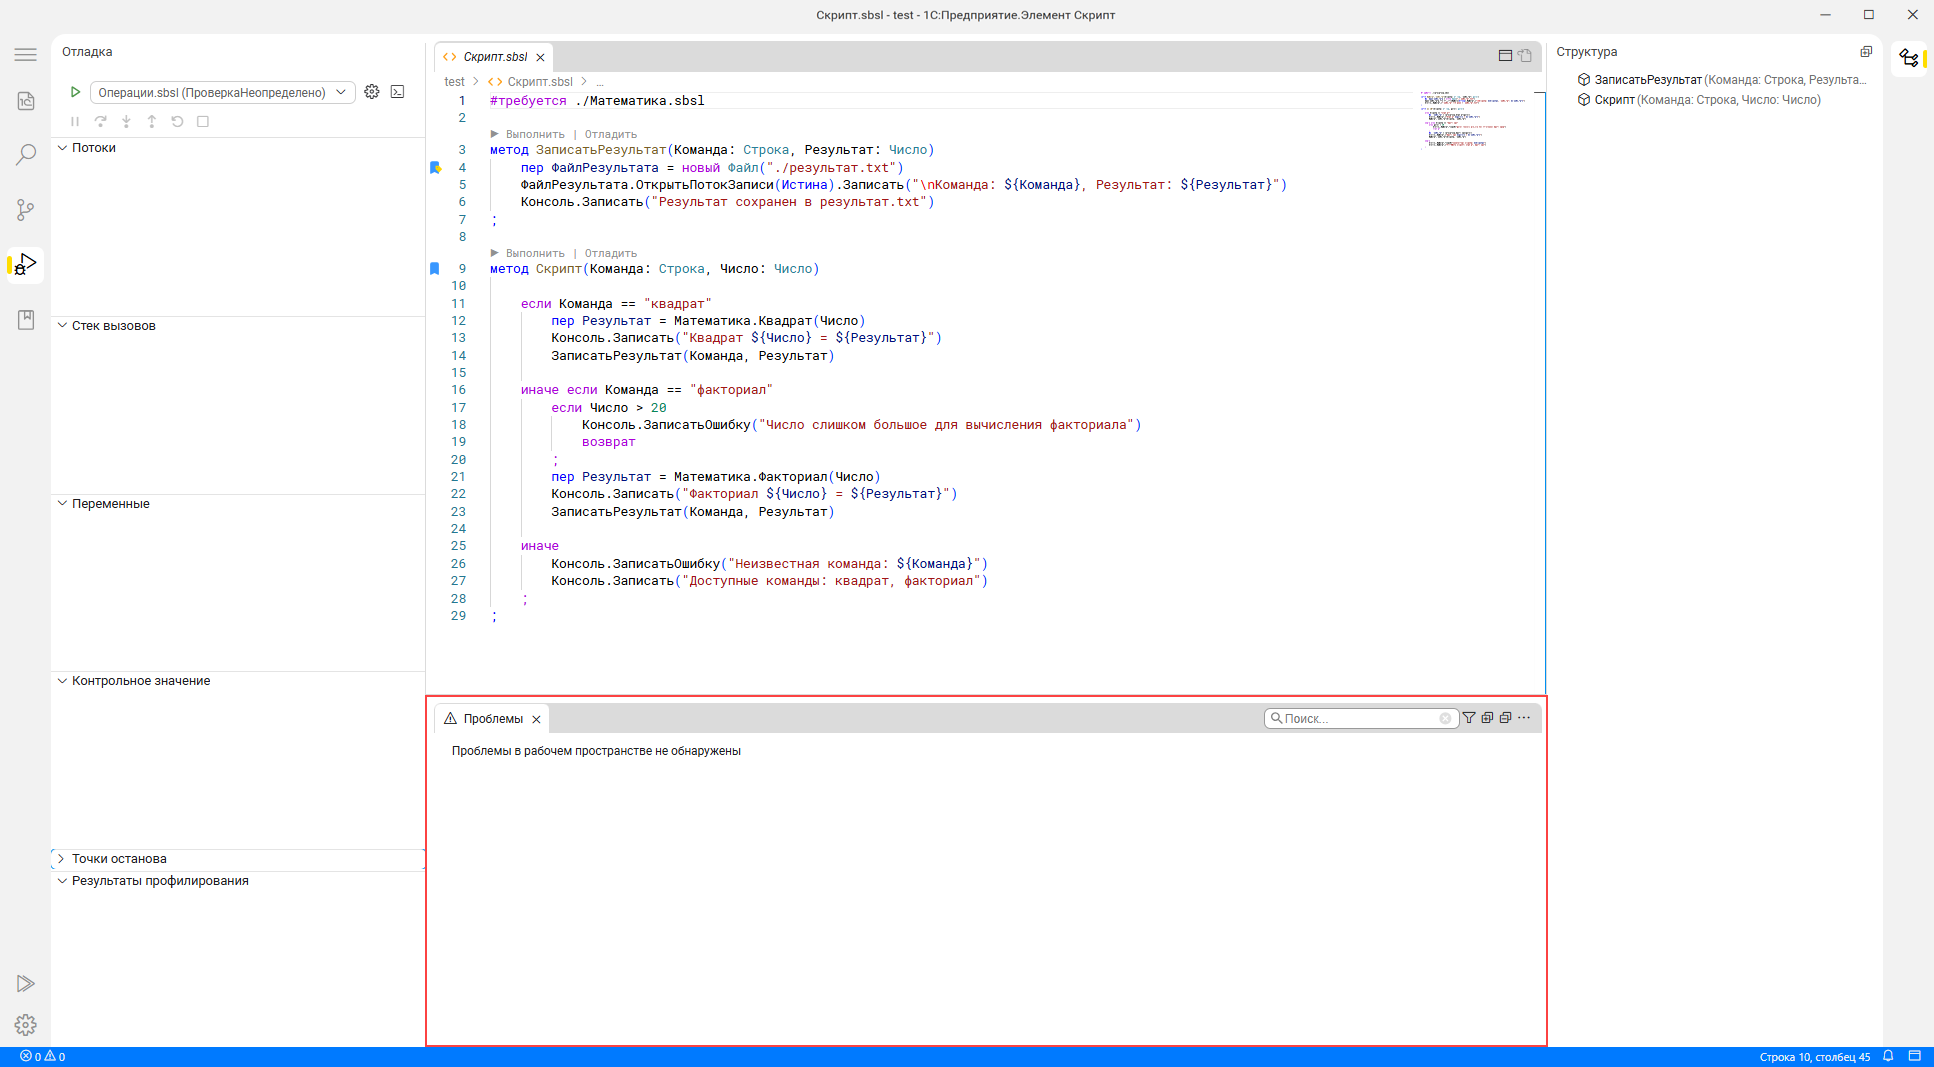This screenshot has height=1067, width=1934.
Task: Open the Search view in sidebar
Action: (26, 155)
